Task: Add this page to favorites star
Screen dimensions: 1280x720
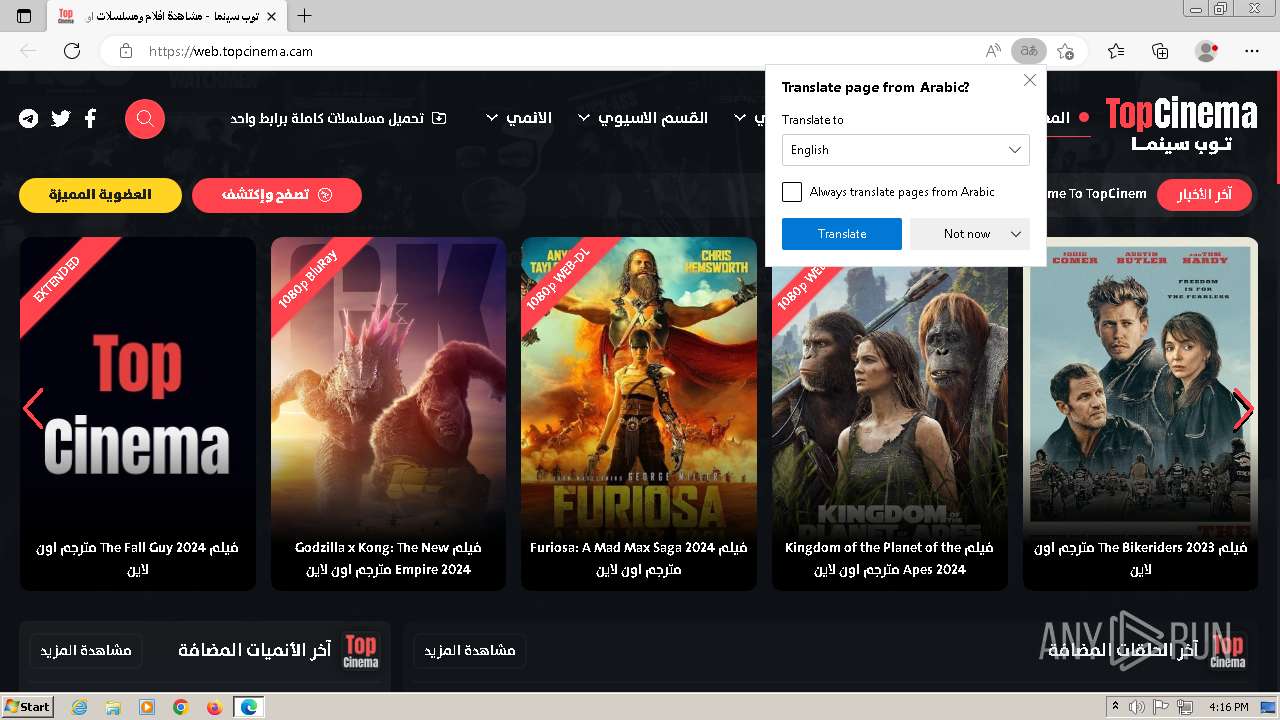Action: click(x=1066, y=51)
